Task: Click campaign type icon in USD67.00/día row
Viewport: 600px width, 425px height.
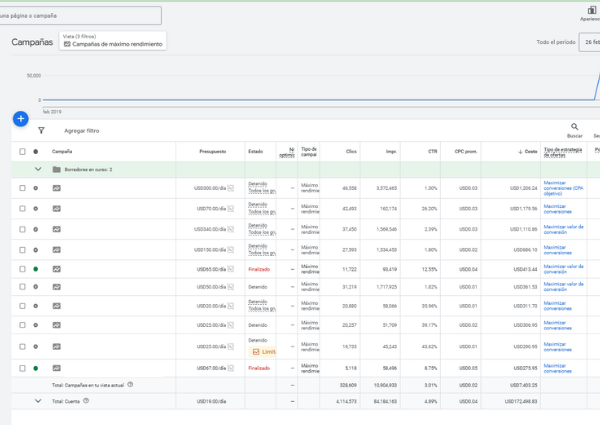Action: [57, 368]
